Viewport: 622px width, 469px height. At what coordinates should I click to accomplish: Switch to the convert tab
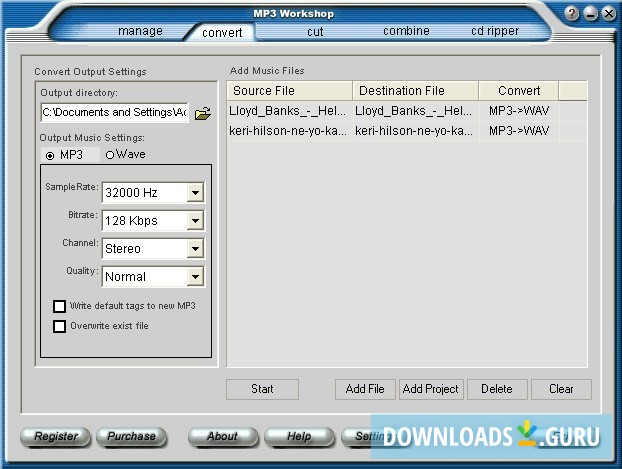click(222, 32)
